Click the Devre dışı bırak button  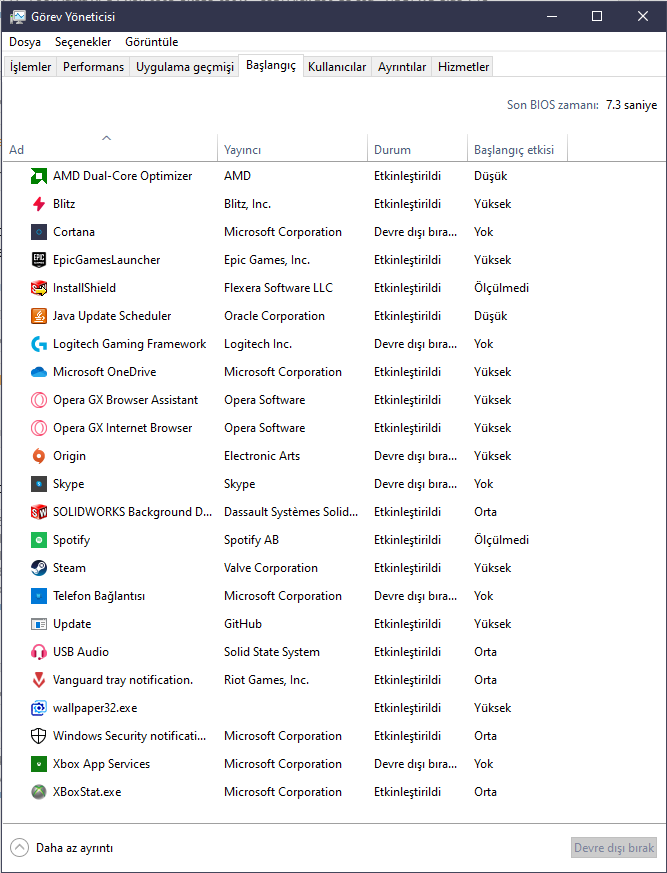coord(614,848)
